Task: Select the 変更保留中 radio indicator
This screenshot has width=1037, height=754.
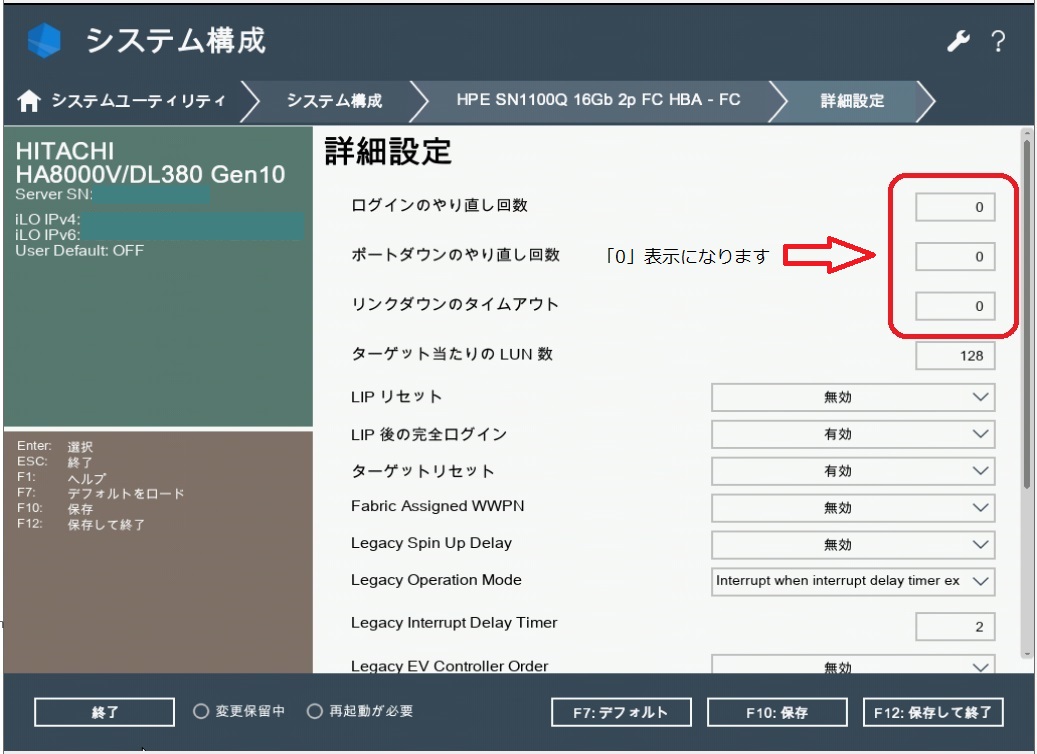Action: coord(201,712)
